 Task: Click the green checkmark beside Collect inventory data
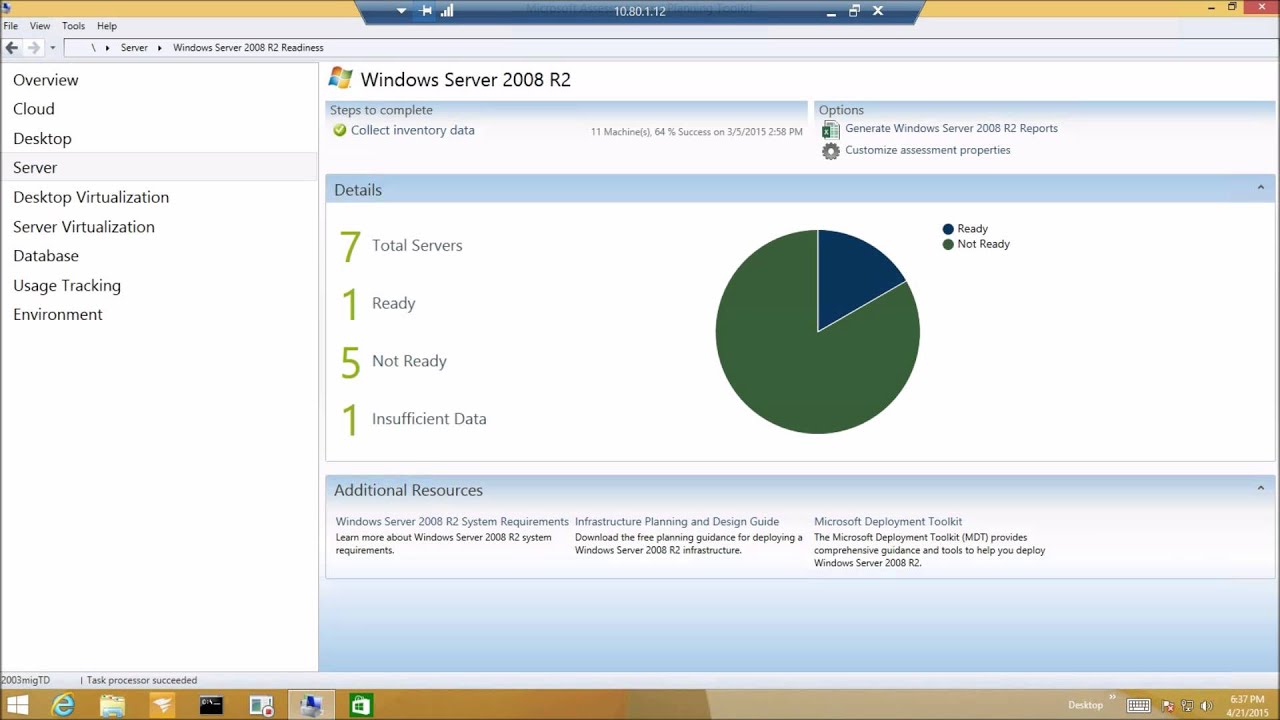click(340, 130)
